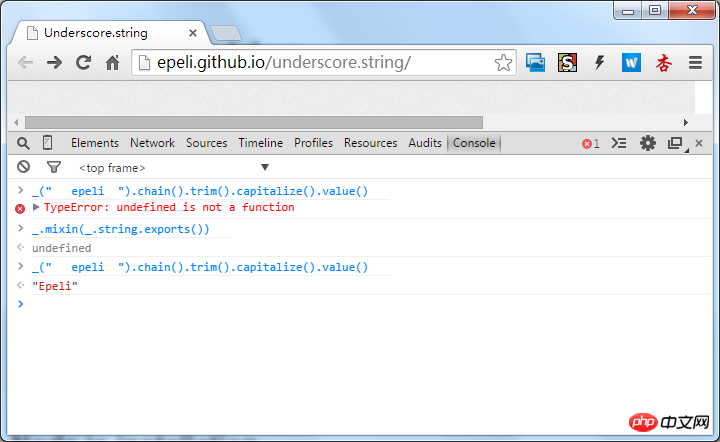Click the "Epeli" result output

(x=55, y=286)
